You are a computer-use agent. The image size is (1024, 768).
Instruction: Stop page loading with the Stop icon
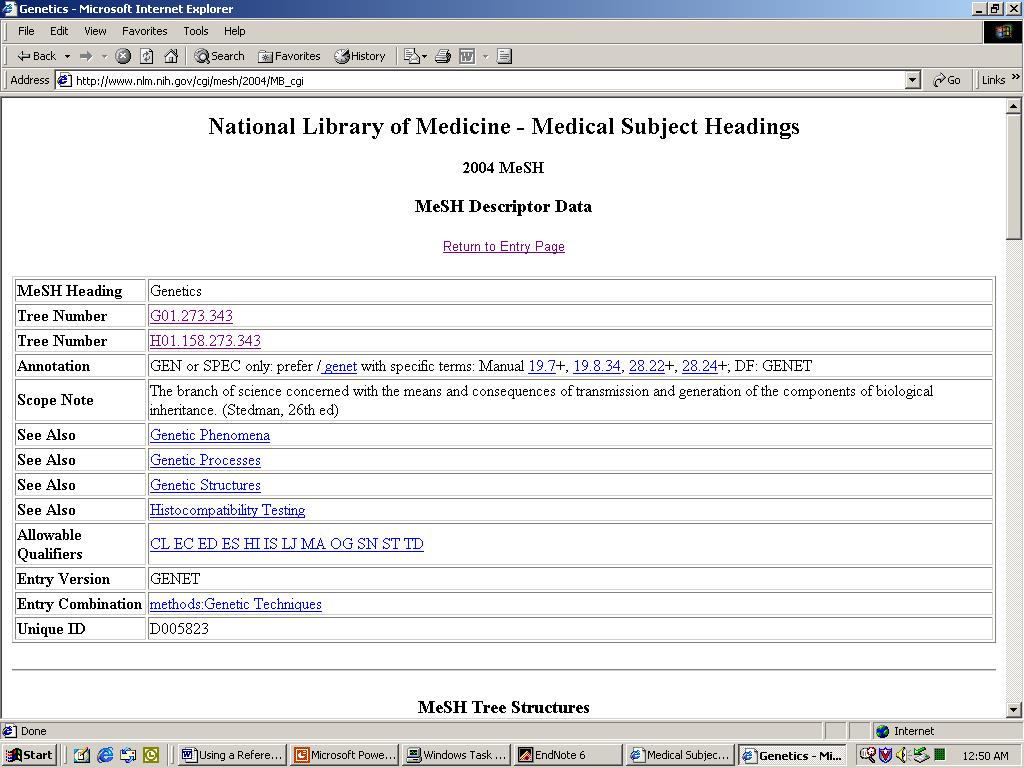pos(123,56)
